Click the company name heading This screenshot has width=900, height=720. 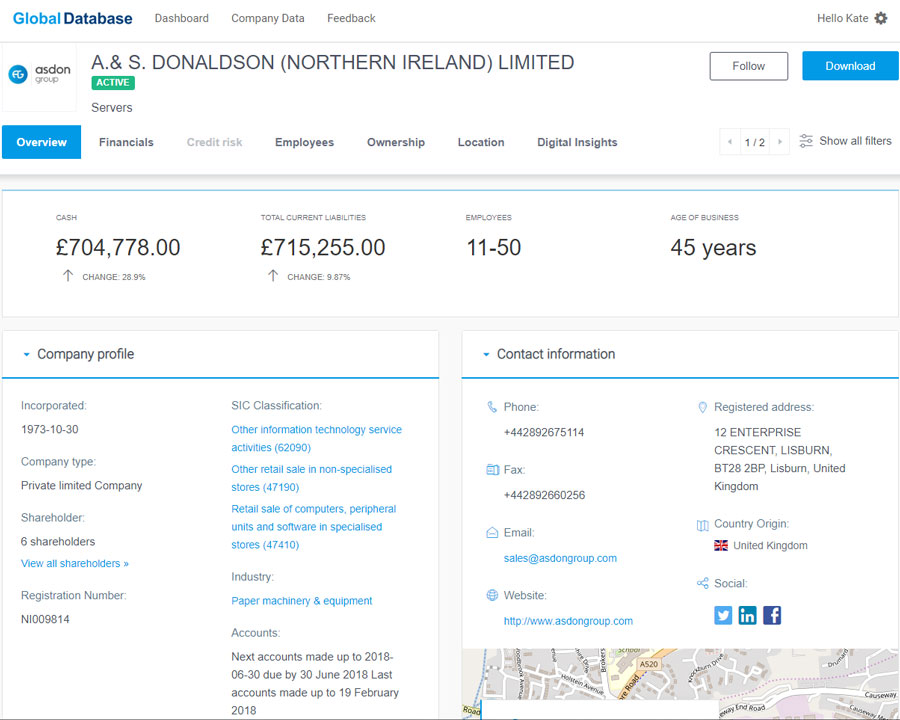333,62
